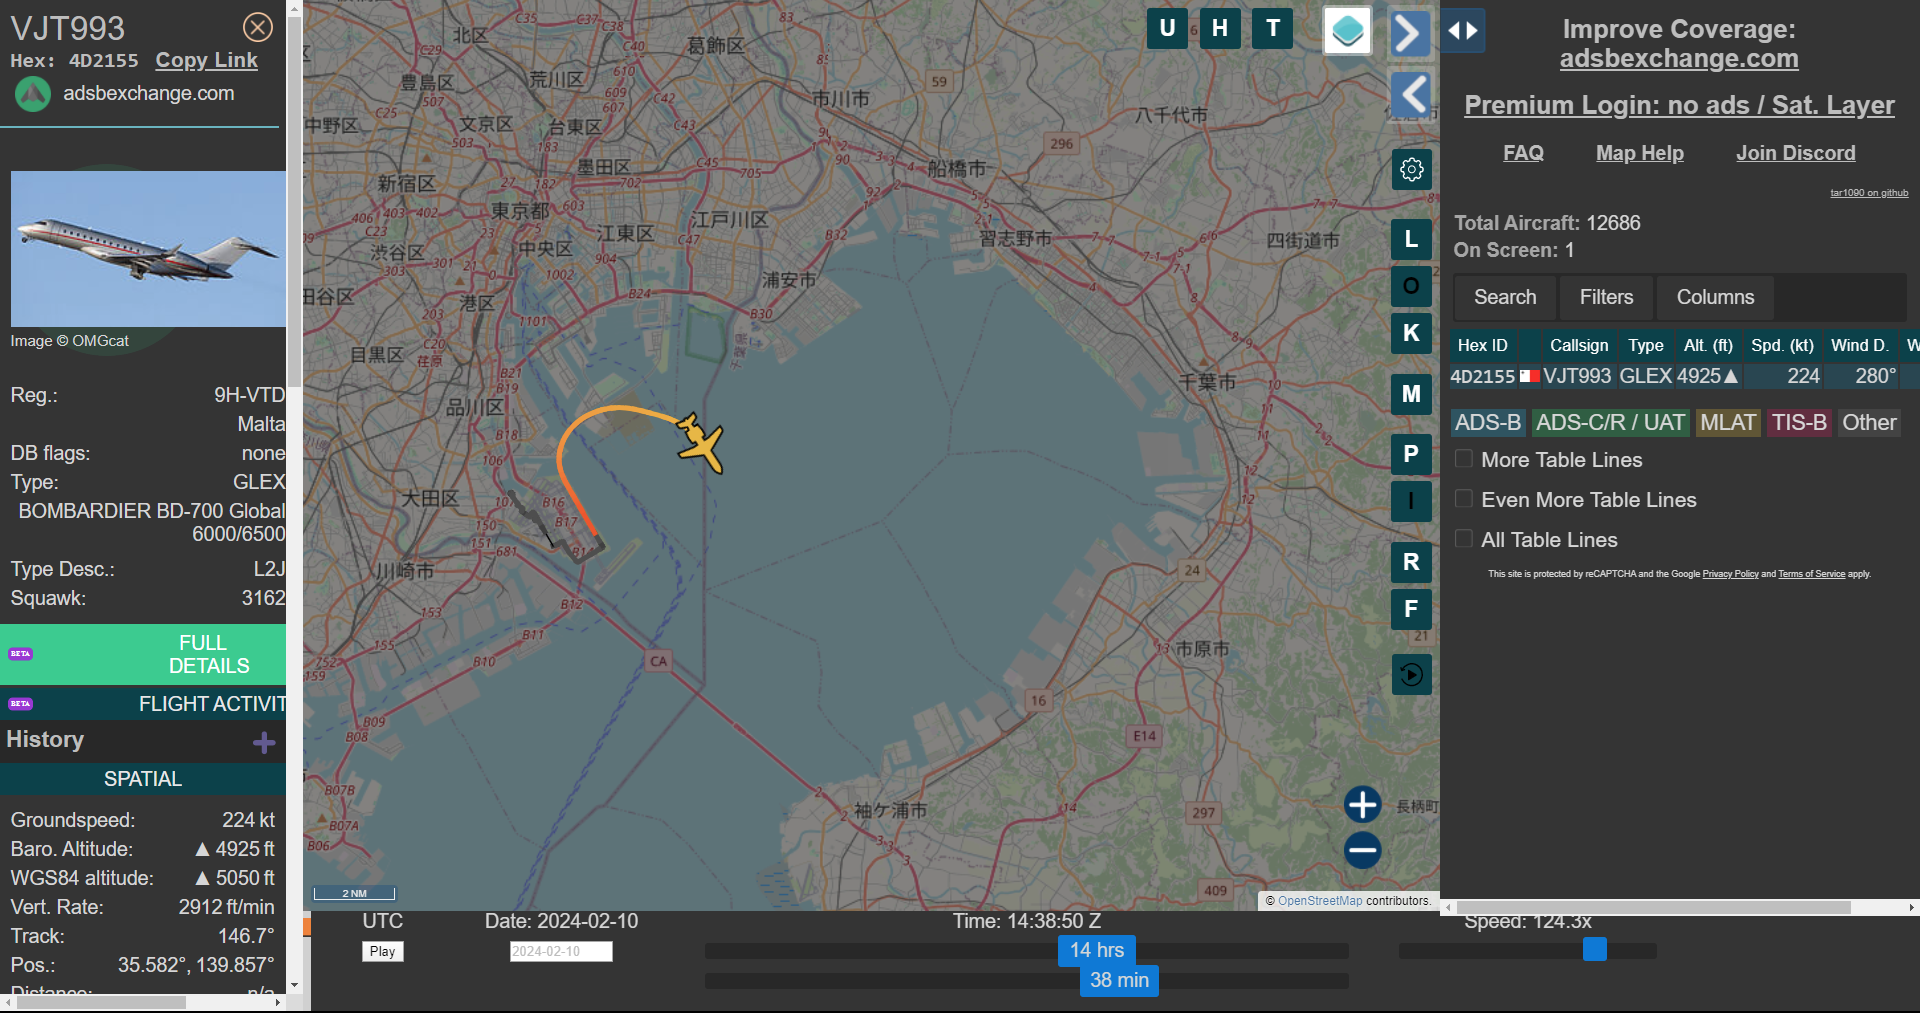Screen dimensions: 1920x1013
Task: Toggle the P map button
Action: point(1412,454)
